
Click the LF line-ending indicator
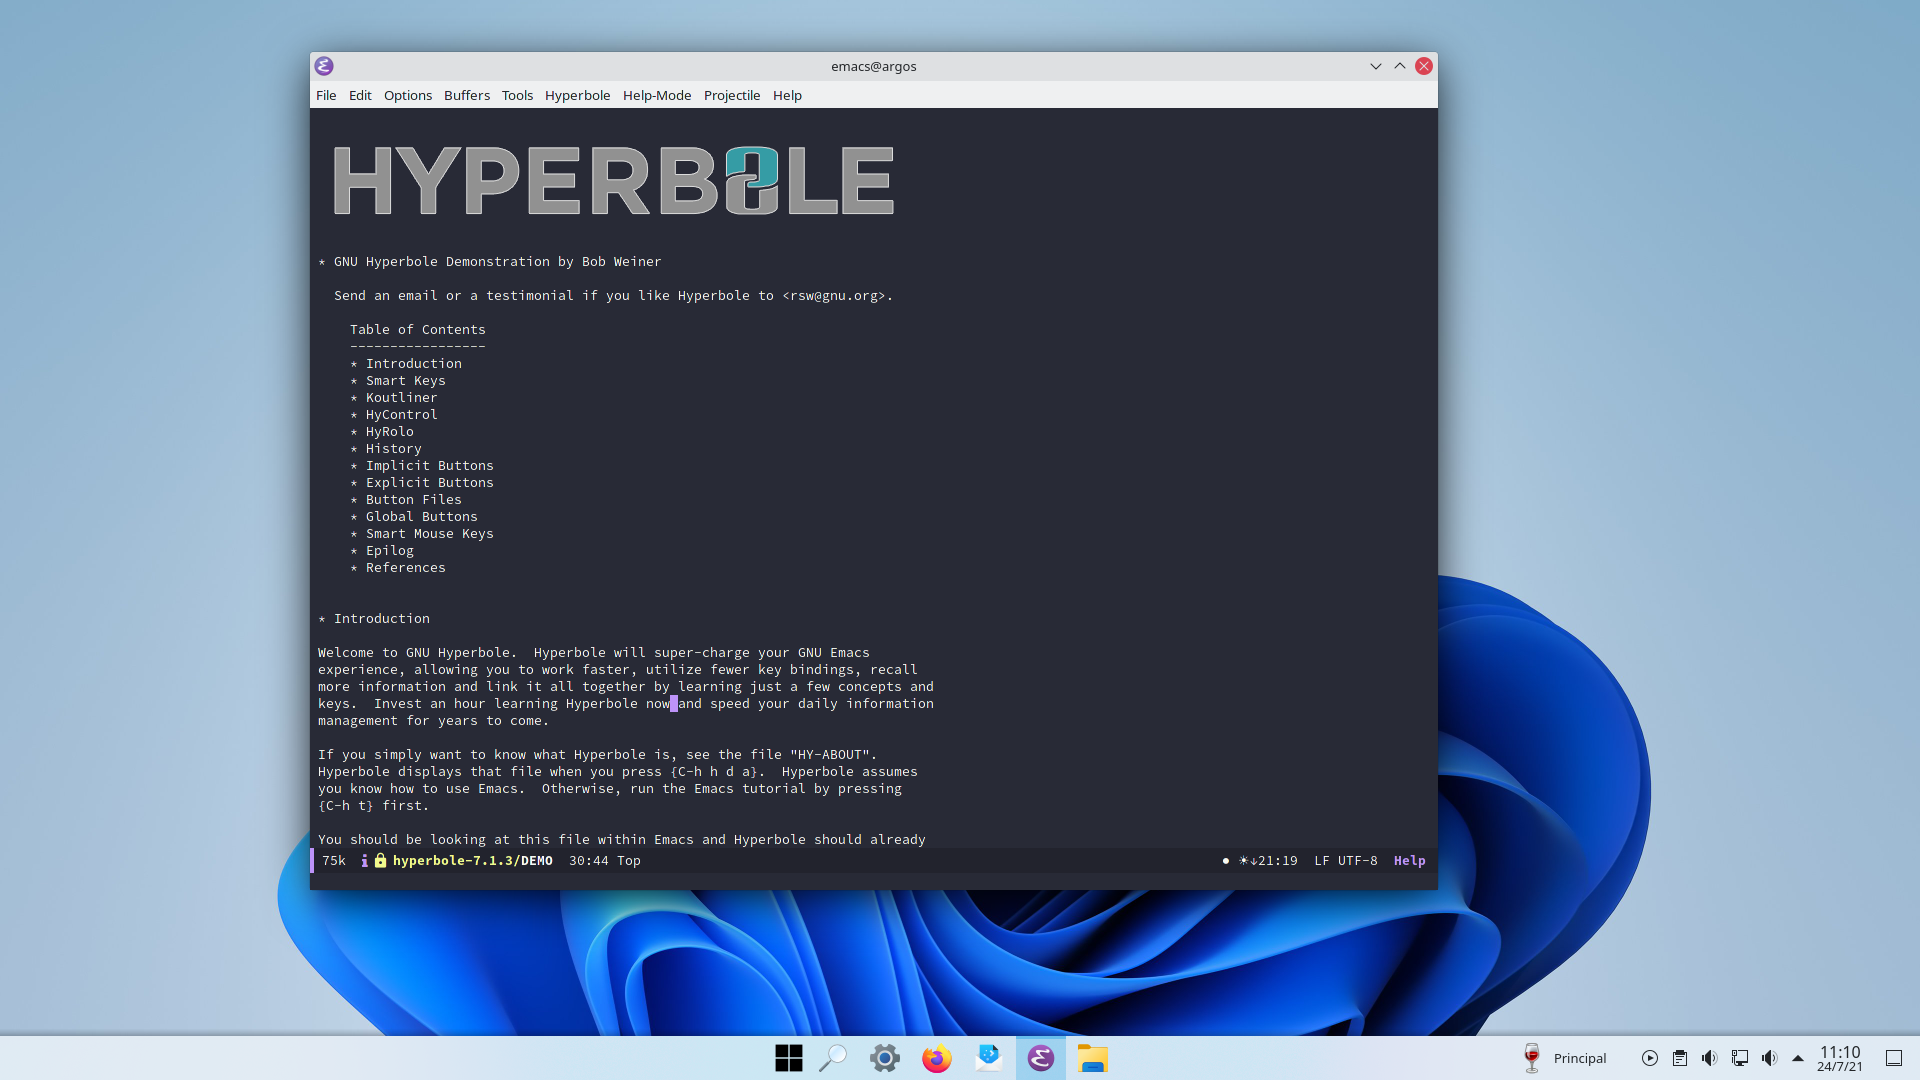coord(1321,861)
